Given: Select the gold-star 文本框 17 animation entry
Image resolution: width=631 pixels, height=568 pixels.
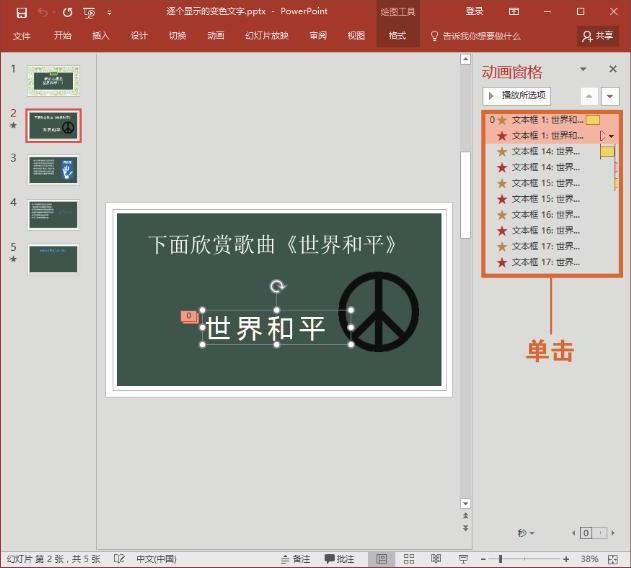Looking at the screenshot, I should (551, 246).
